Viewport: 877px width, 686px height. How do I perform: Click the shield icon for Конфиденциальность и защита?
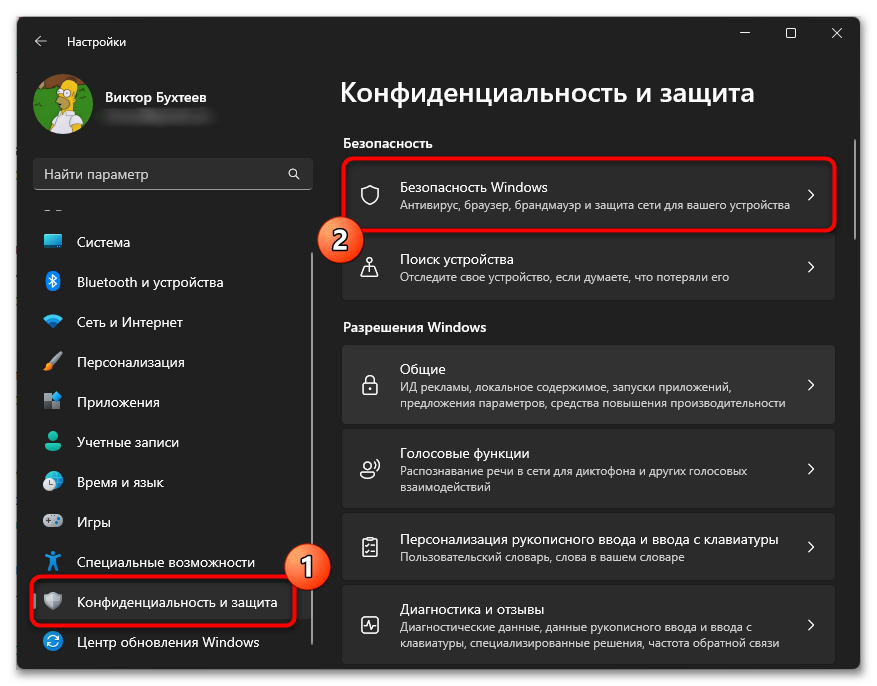[x=53, y=600]
